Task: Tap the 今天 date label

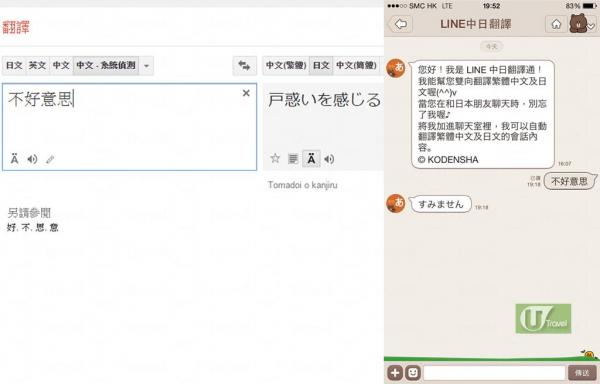Action: (x=491, y=47)
